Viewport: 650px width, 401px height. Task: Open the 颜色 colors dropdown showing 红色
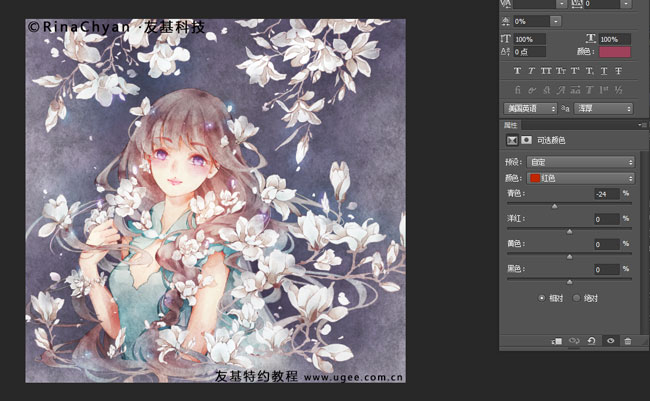(580, 178)
